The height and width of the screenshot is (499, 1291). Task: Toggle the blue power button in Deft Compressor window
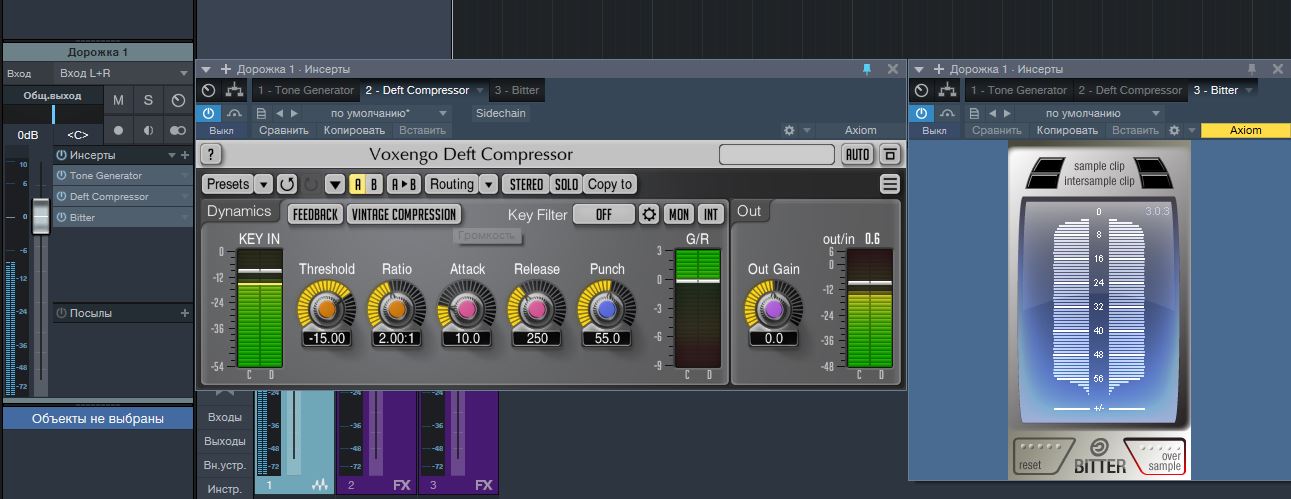point(208,113)
